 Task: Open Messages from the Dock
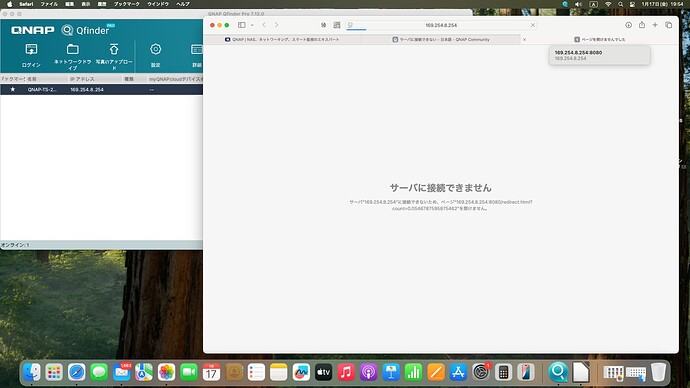[x=99, y=372]
